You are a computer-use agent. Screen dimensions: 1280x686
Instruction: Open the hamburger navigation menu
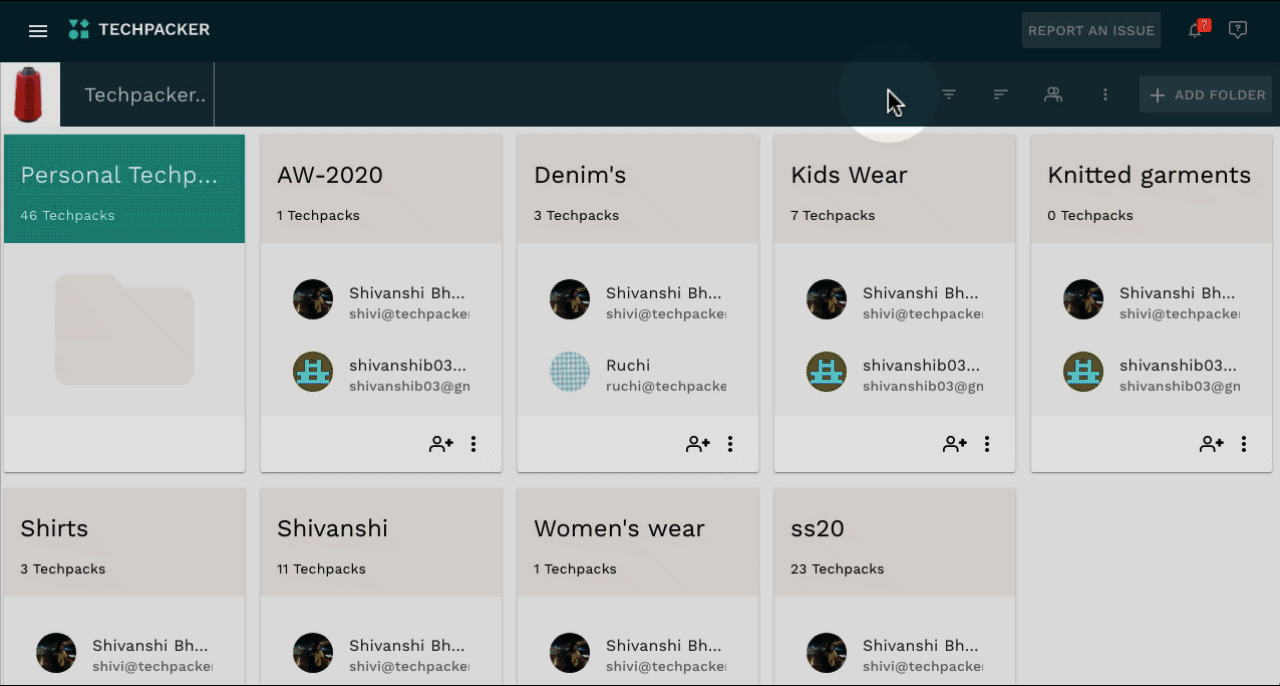tap(38, 31)
